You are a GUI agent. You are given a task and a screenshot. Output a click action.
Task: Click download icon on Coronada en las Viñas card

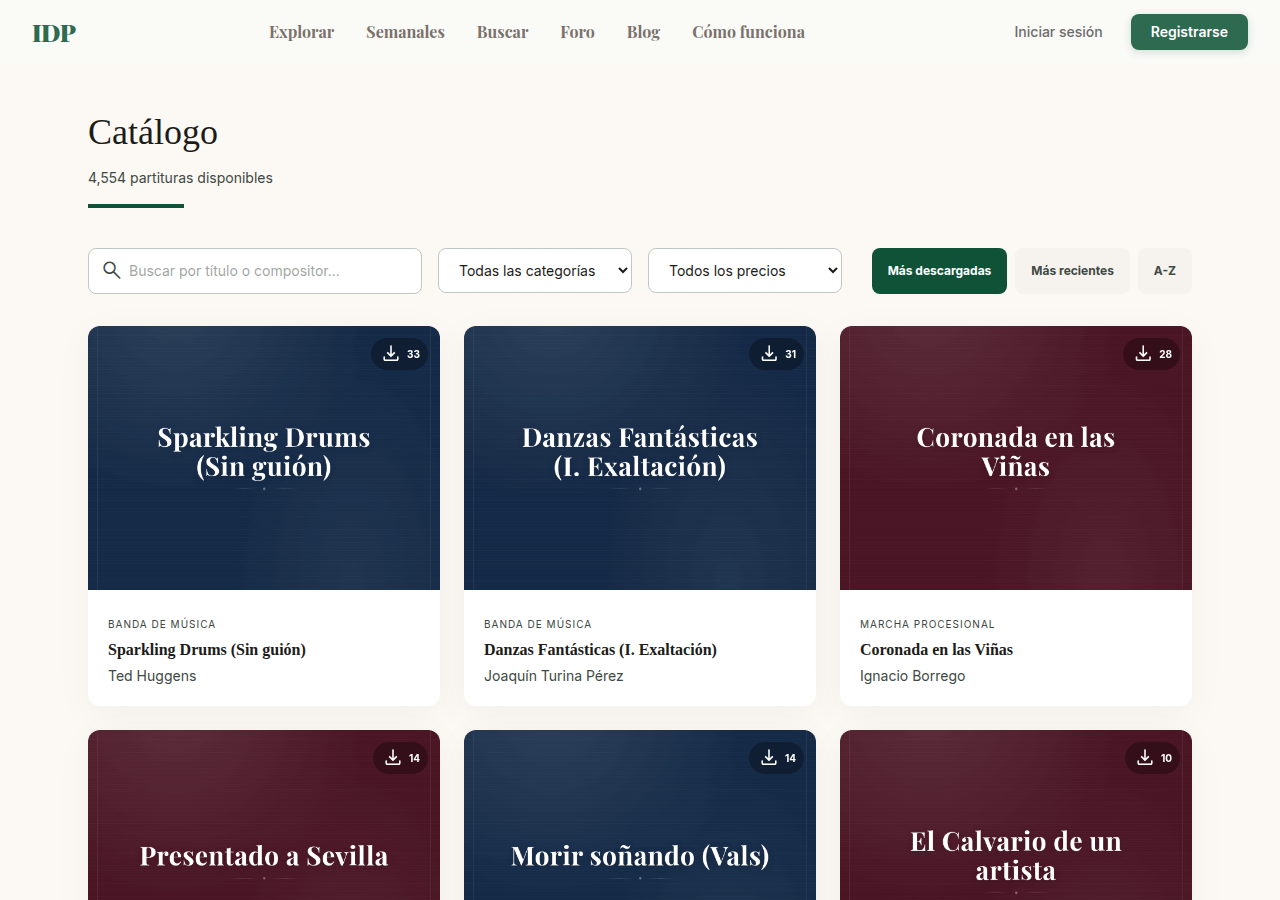[x=1143, y=353]
